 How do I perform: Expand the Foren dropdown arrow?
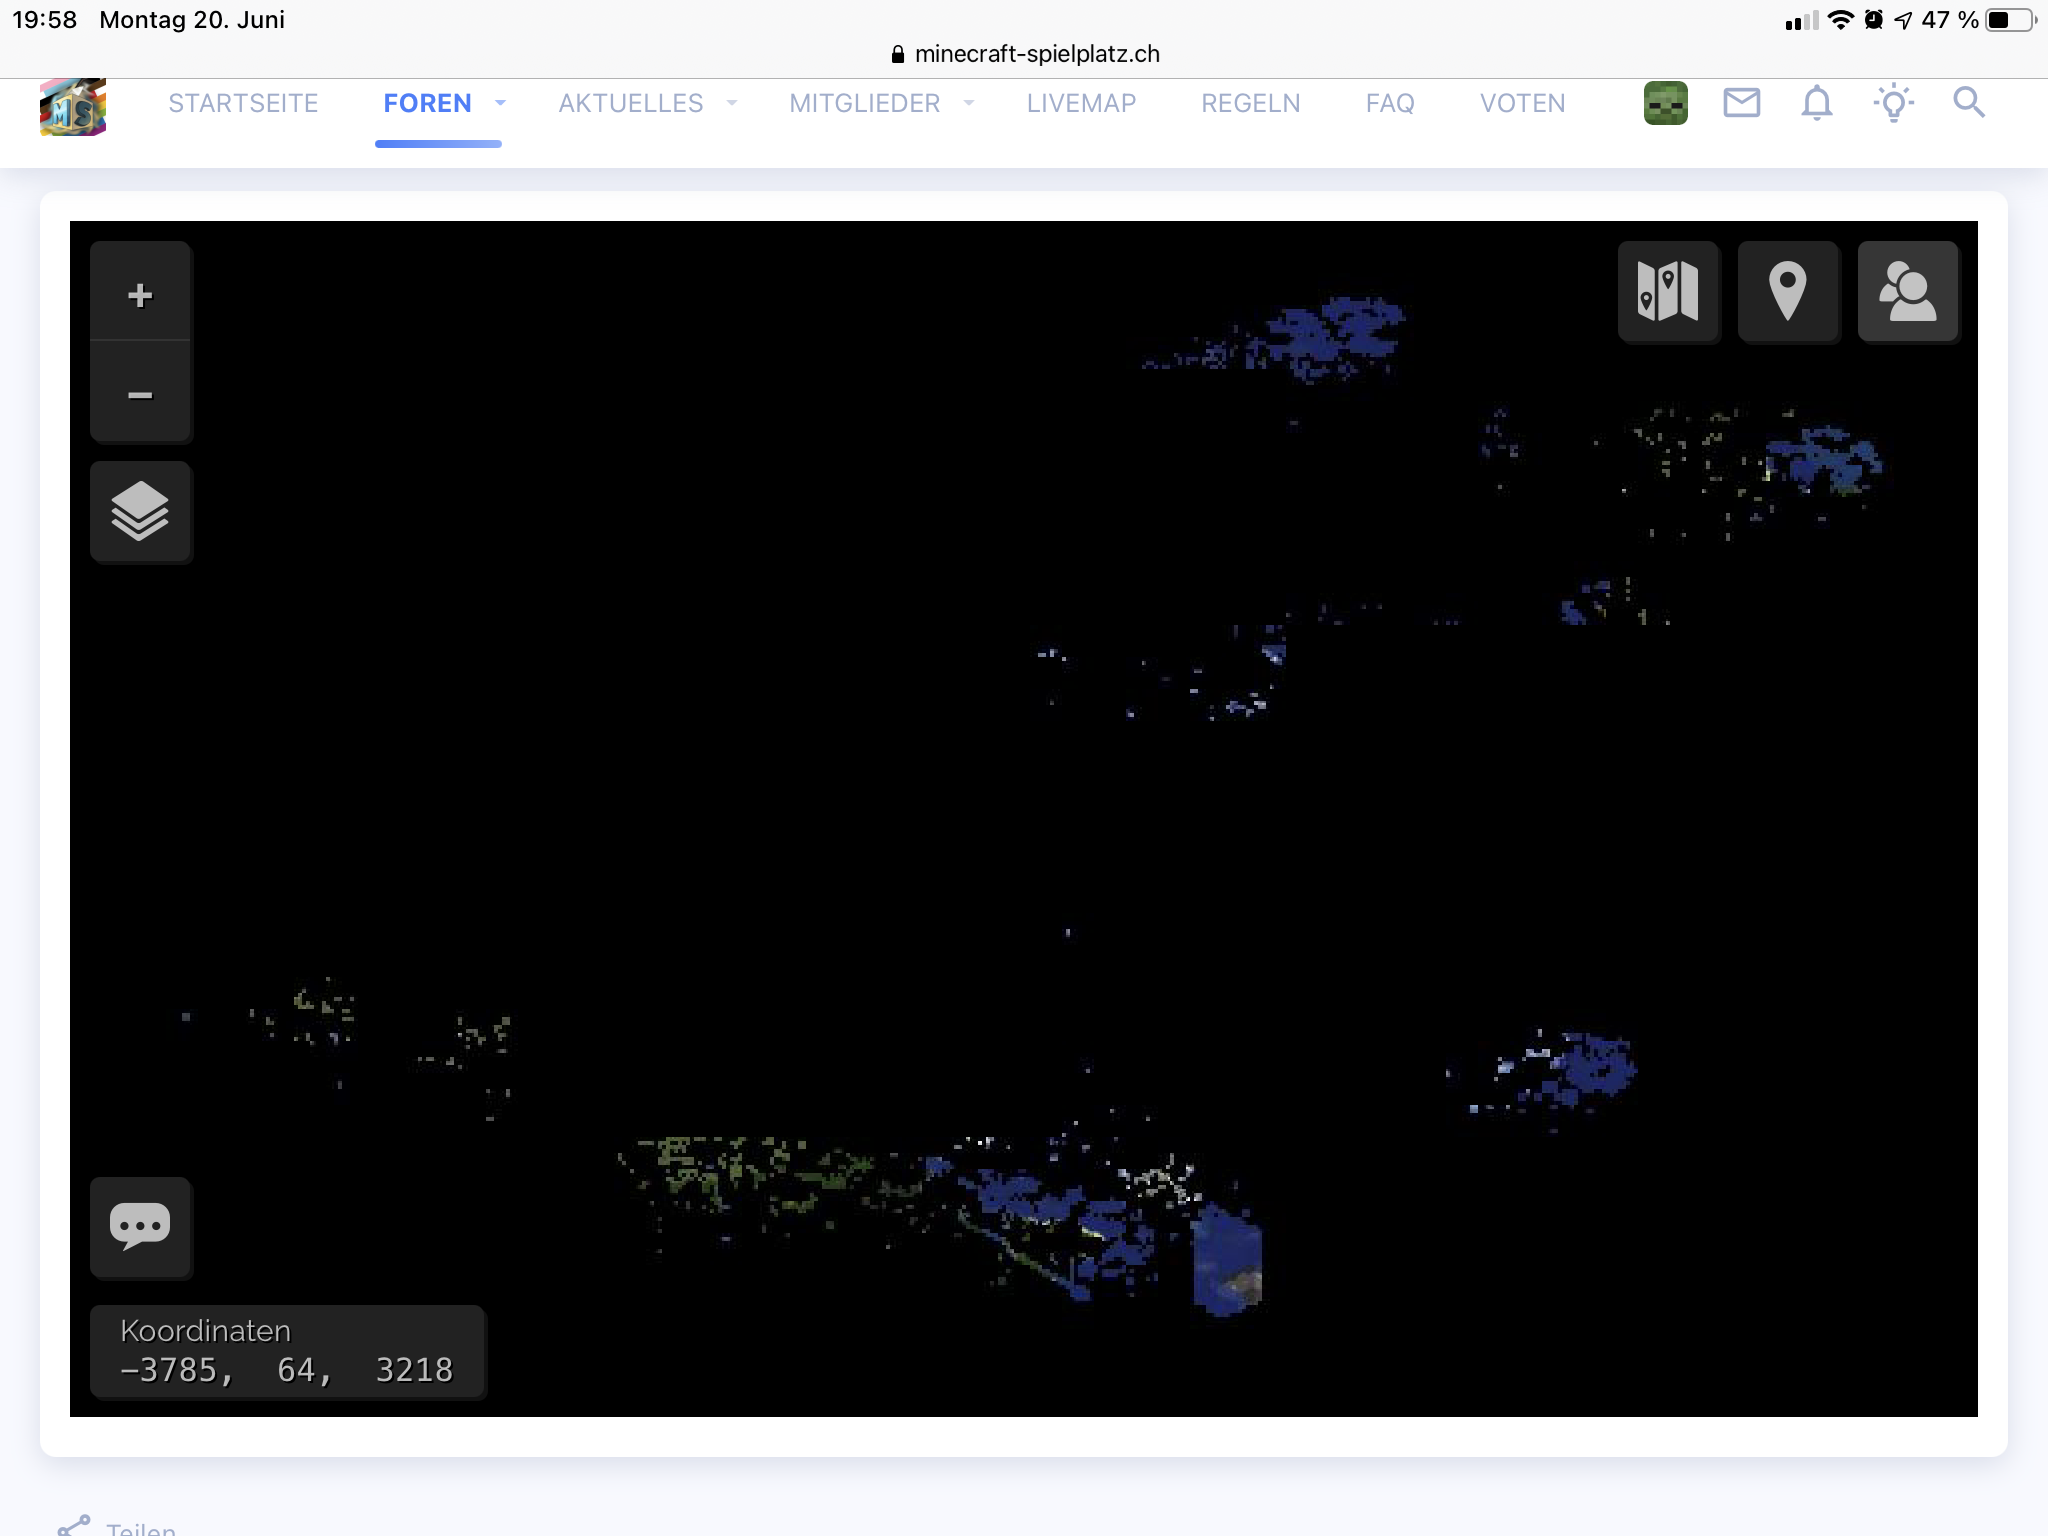point(500,103)
